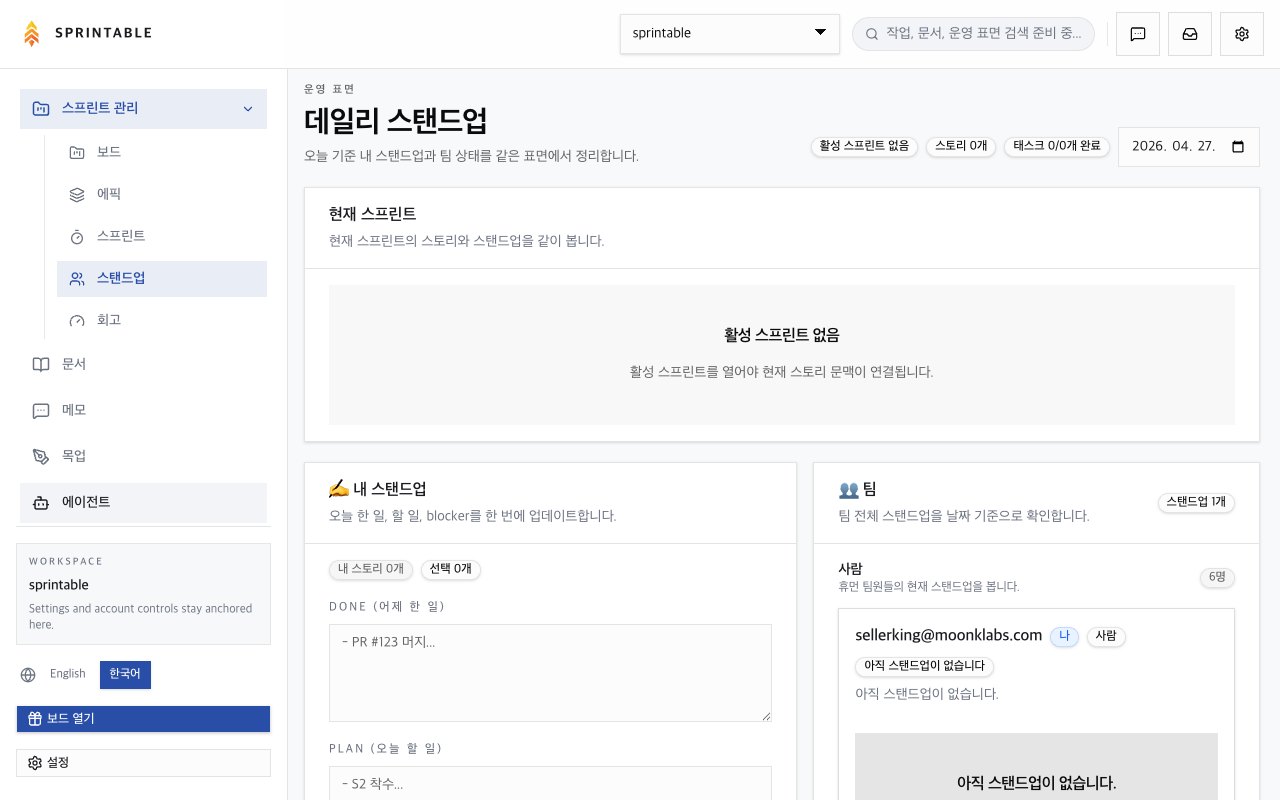Click the 나 tag beside sellerking
1280x800 pixels.
[x=1064, y=636]
